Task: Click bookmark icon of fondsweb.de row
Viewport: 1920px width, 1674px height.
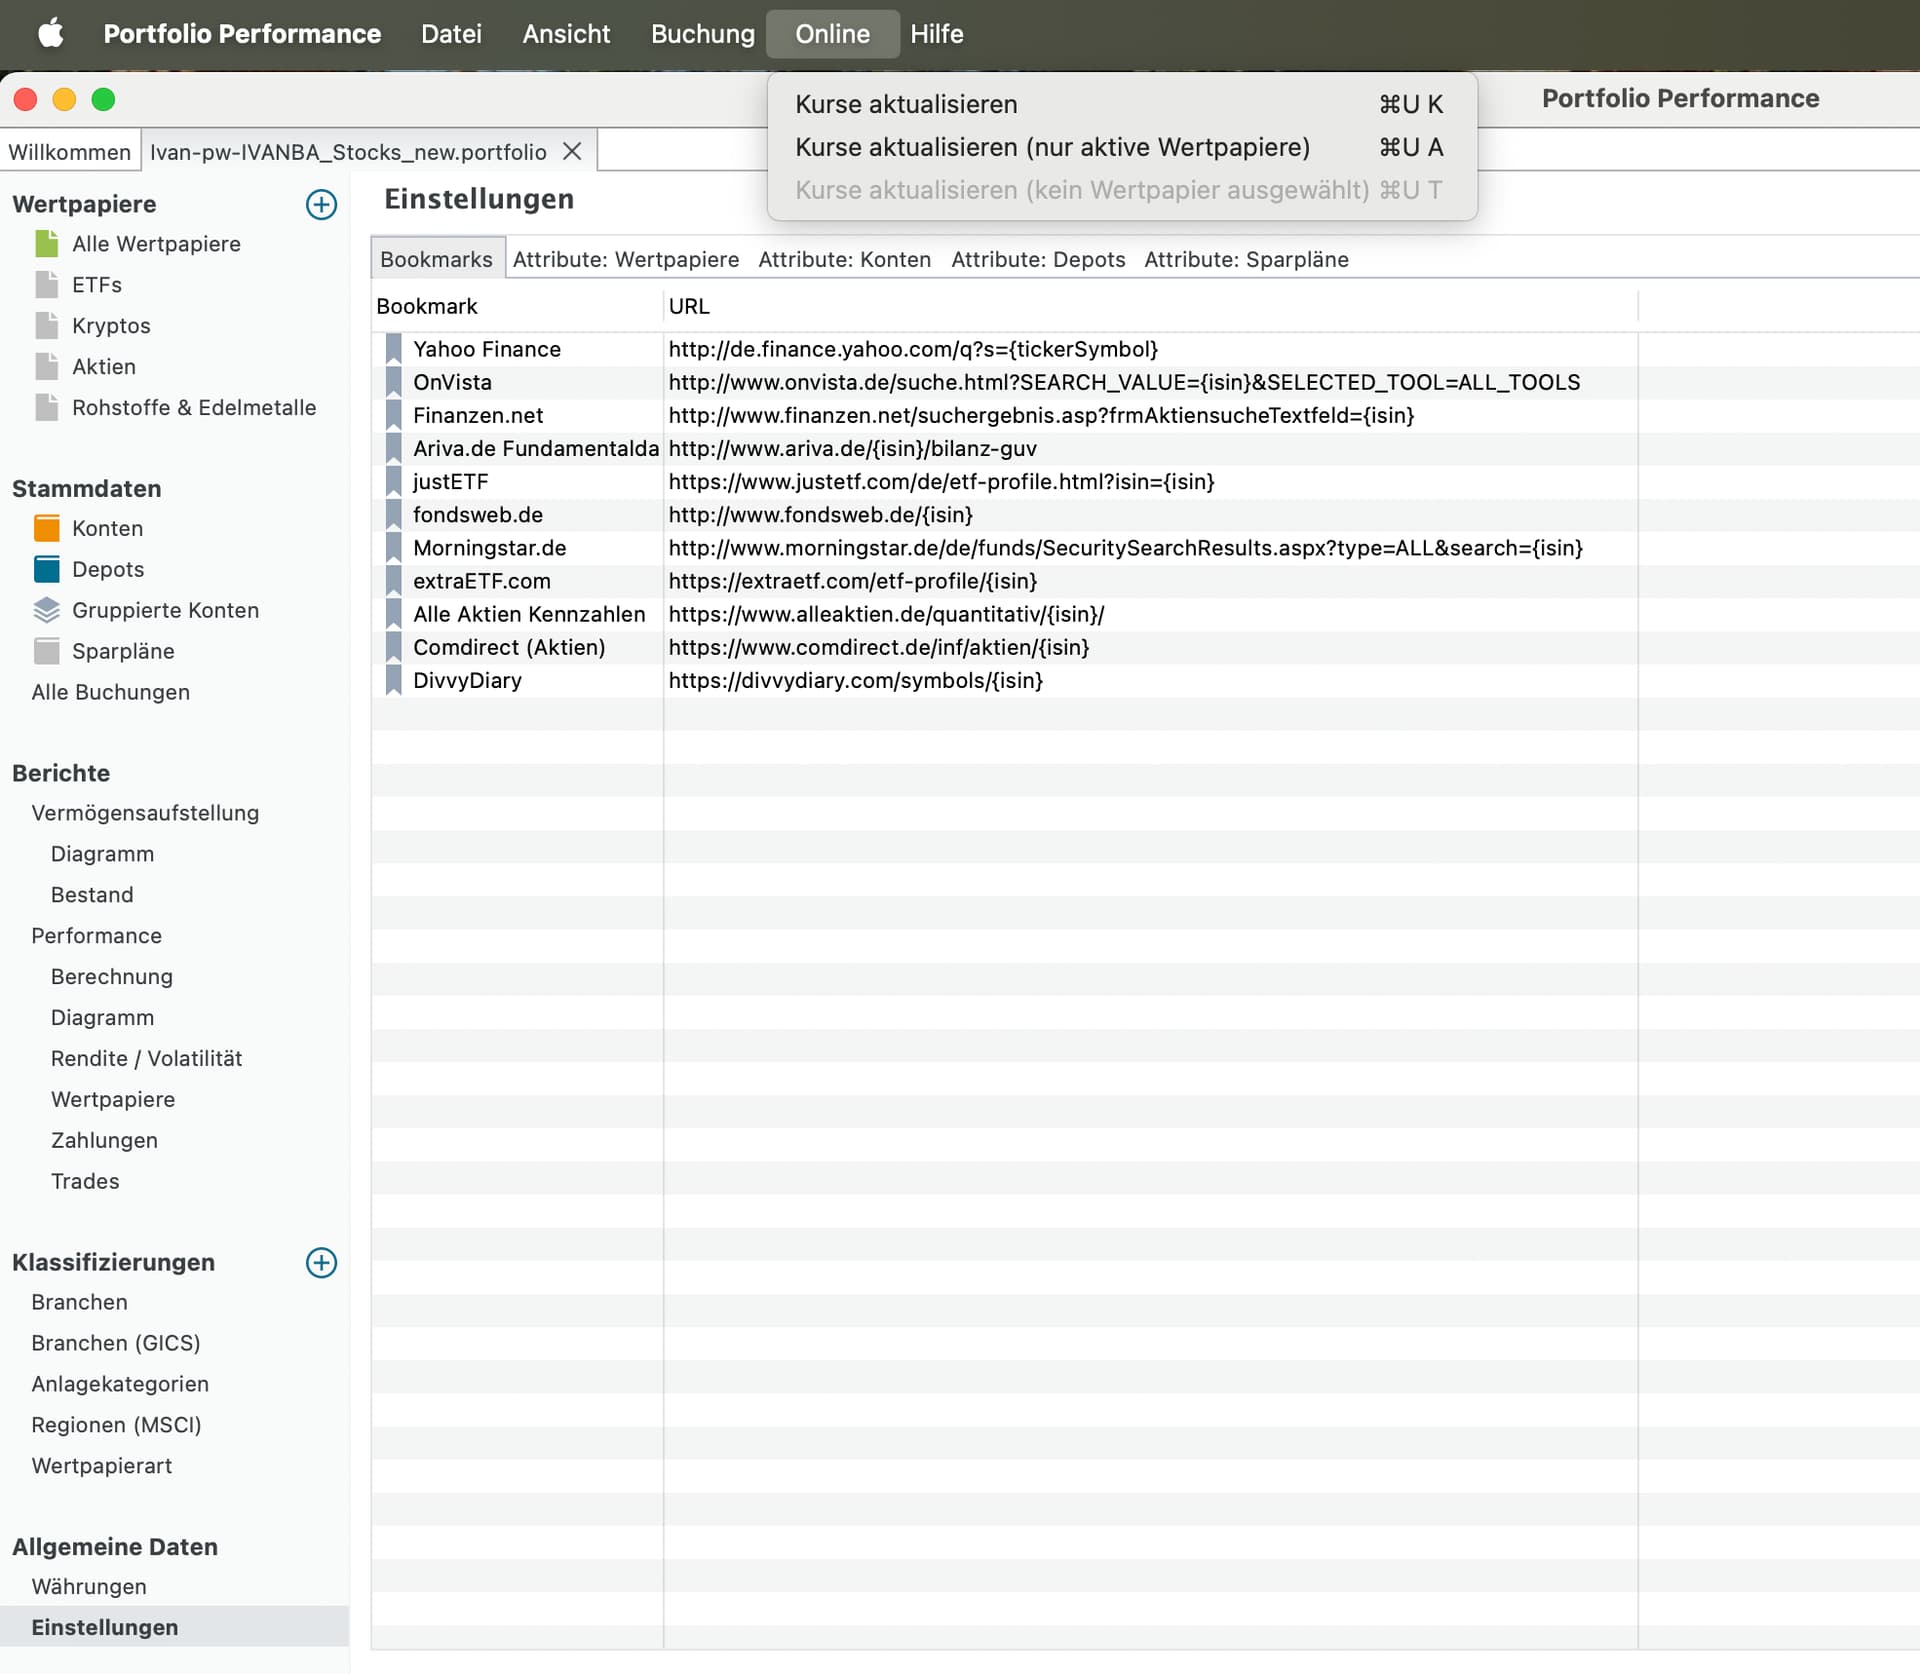Action: tap(393, 514)
